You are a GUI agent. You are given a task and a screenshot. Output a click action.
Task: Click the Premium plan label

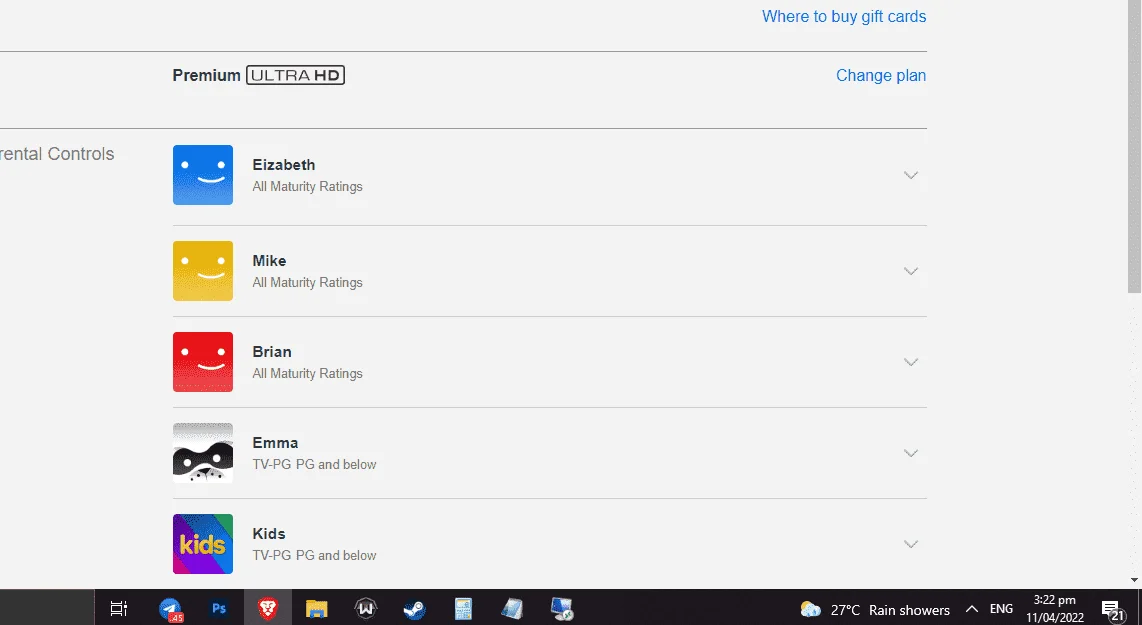click(207, 76)
